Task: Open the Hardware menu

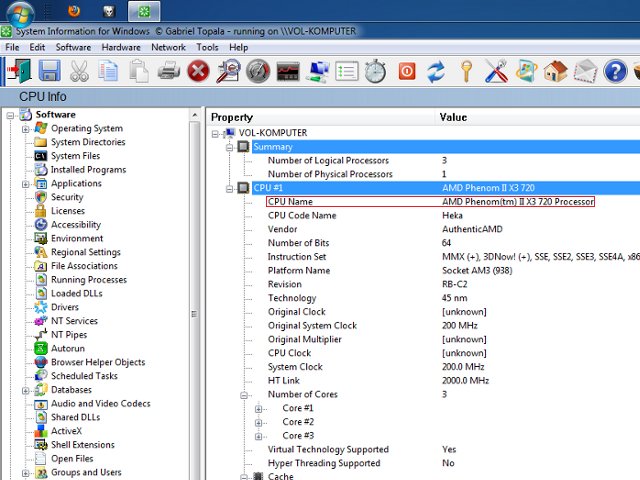Action: [120, 47]
